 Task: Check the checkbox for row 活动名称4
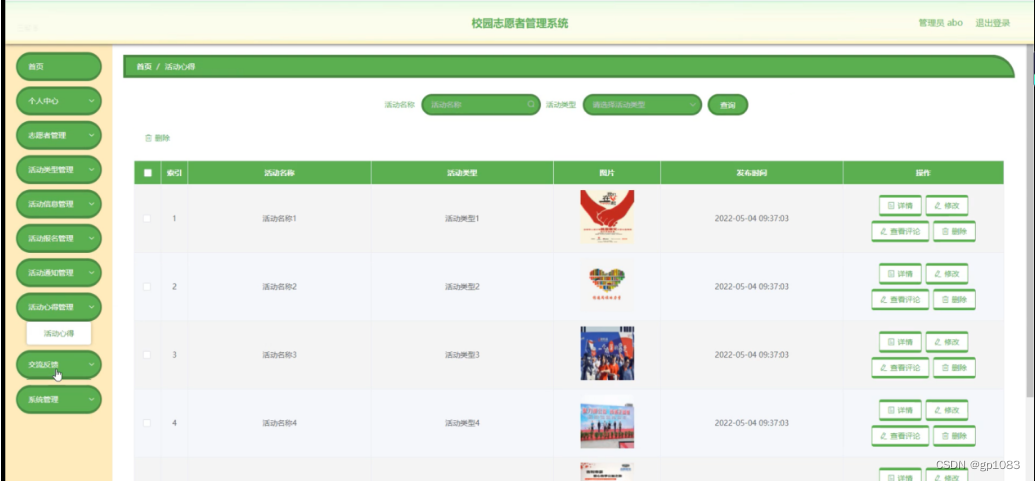[147, 423]
